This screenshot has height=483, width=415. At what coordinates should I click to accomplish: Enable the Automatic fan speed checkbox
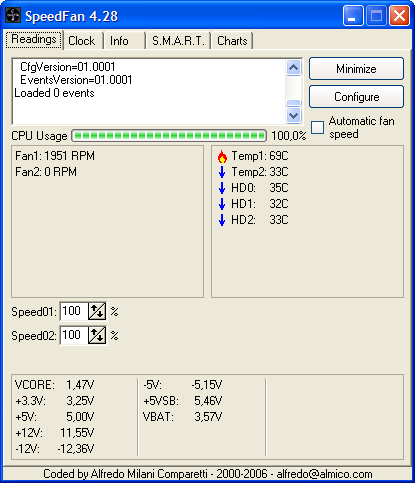click(x=317, y=127)
